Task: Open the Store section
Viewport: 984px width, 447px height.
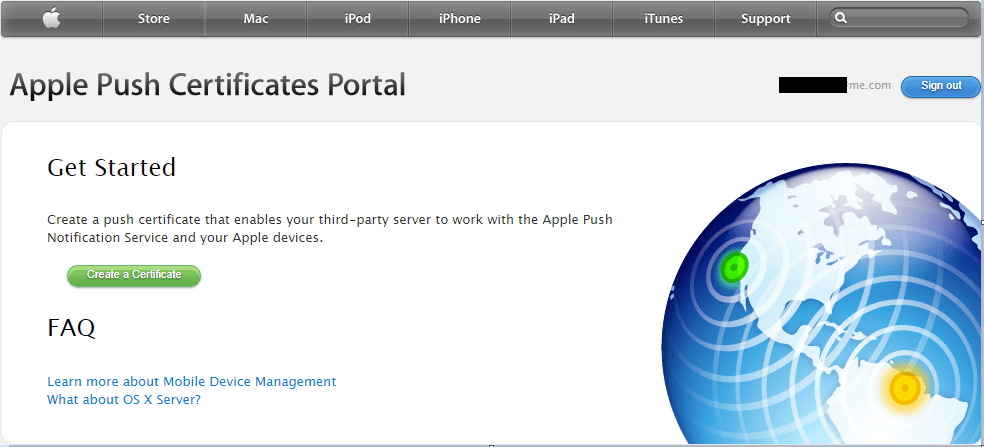Action: [x=153, y=18]
